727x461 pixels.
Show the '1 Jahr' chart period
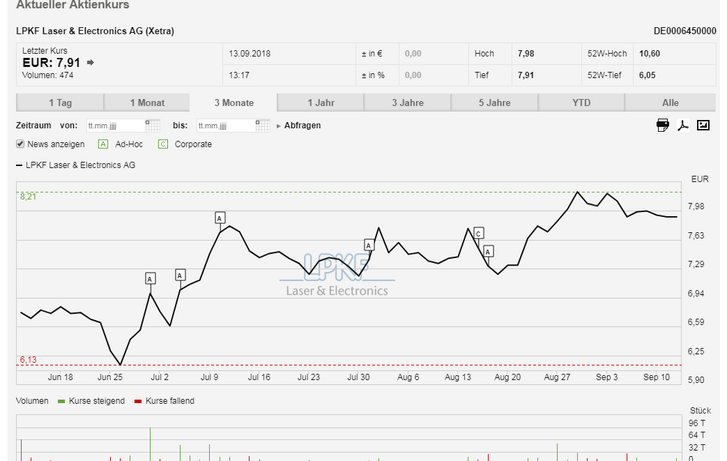point(320,102)
